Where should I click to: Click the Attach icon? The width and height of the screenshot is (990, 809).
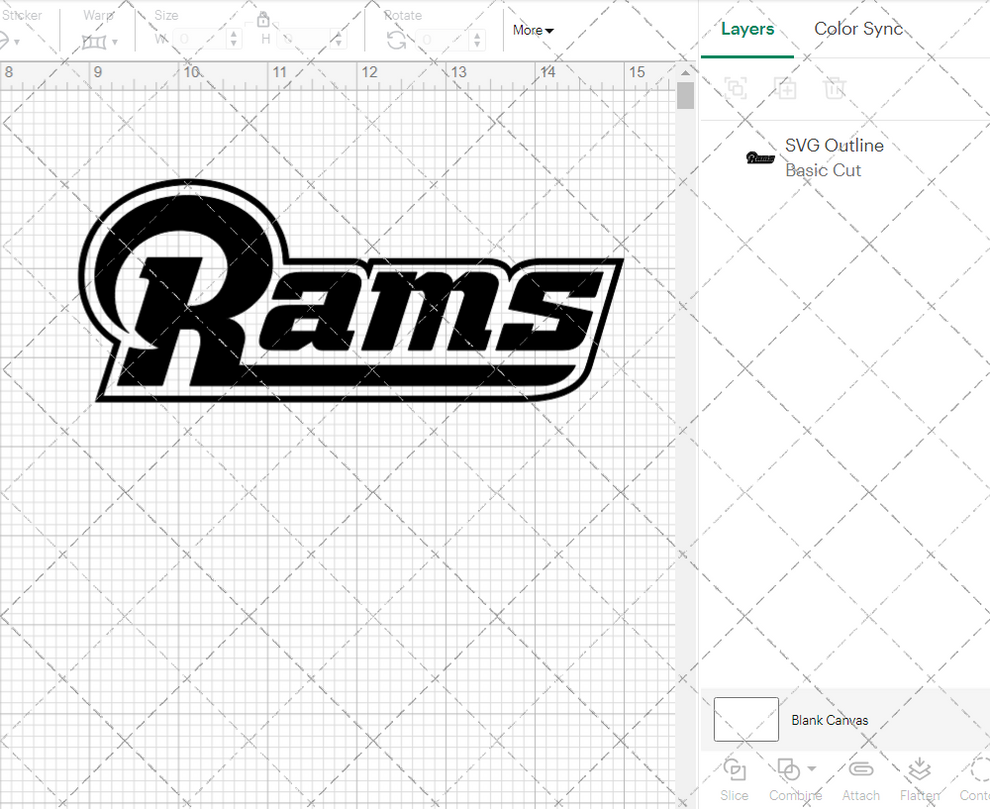click(x=860, y=768)
